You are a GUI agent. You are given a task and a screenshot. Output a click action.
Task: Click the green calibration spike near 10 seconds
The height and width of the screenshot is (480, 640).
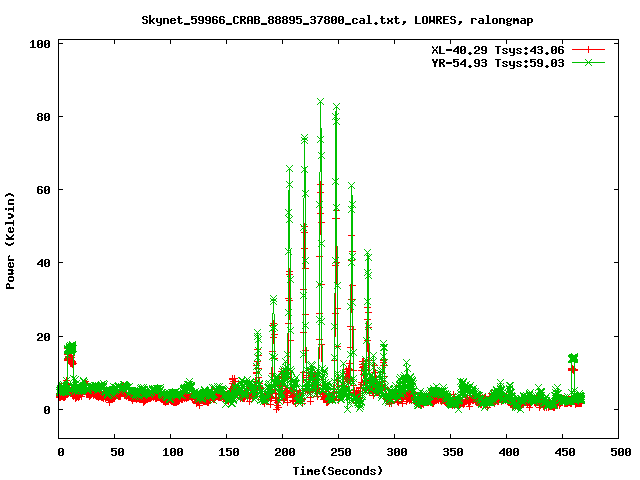click(x=70, y=348)
